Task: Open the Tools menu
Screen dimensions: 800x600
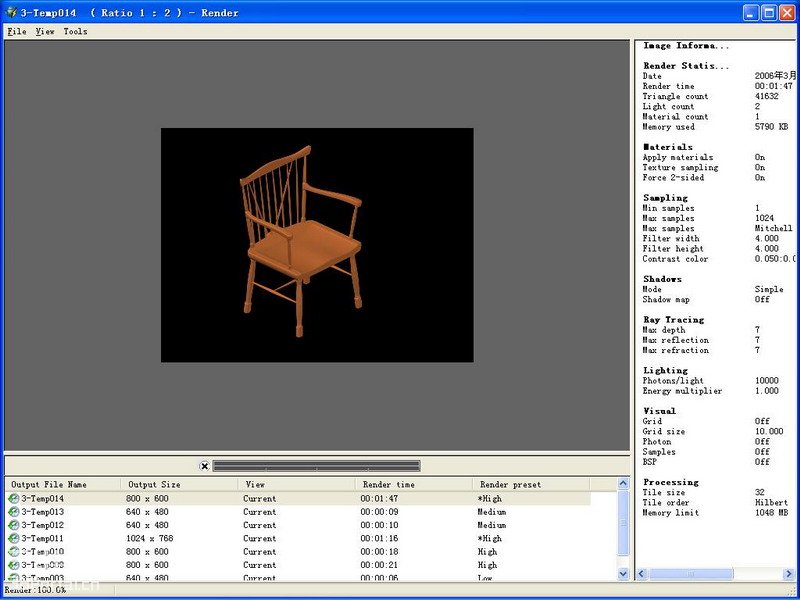Action: (76, 32)
